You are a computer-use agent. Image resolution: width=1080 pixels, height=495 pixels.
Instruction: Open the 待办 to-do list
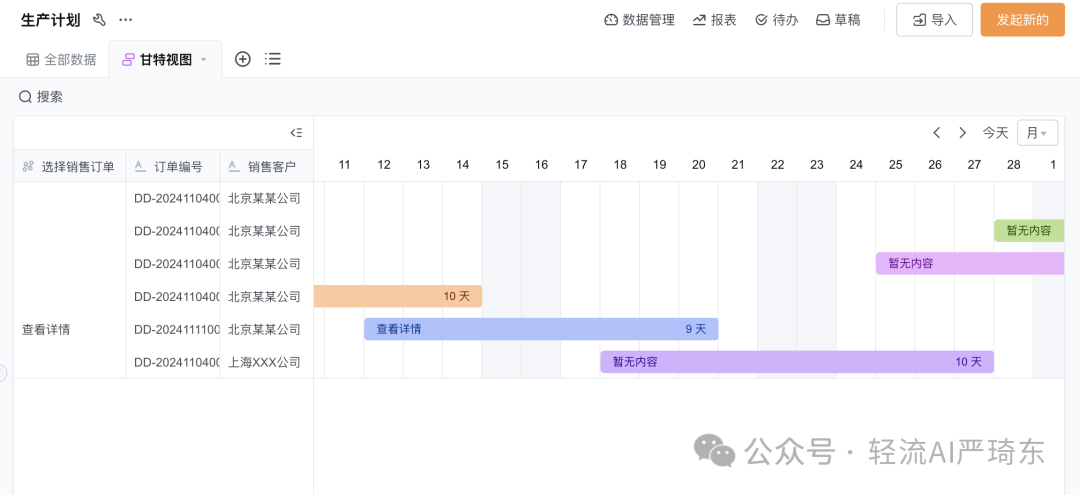(x=776, y=20)
